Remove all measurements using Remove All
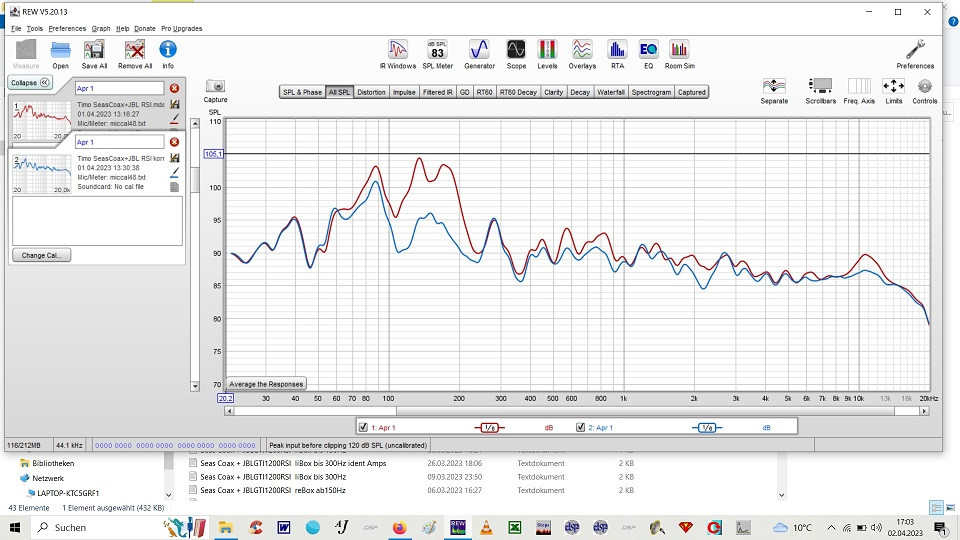Viewport: 960px width, 540px height. [x=135, y=54]
